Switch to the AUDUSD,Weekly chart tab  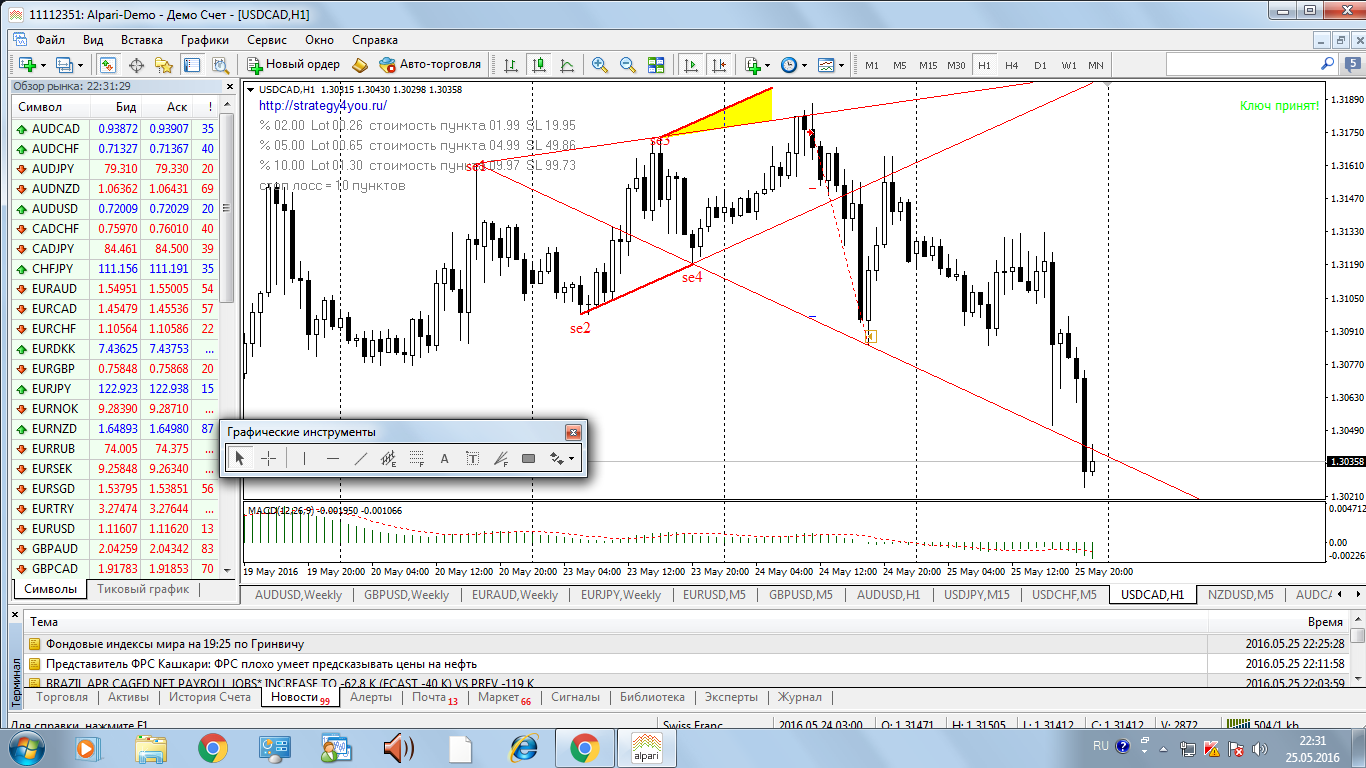(x=298, y=594)
